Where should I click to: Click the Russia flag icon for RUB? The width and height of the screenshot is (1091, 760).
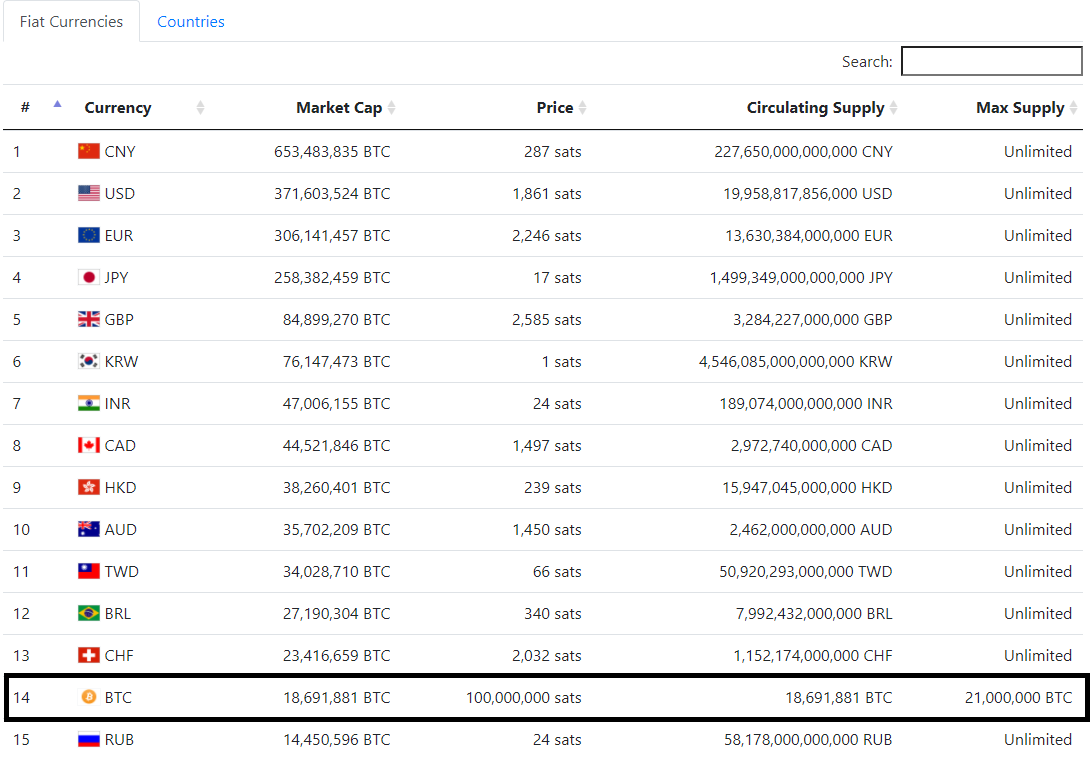pos(88,739)
